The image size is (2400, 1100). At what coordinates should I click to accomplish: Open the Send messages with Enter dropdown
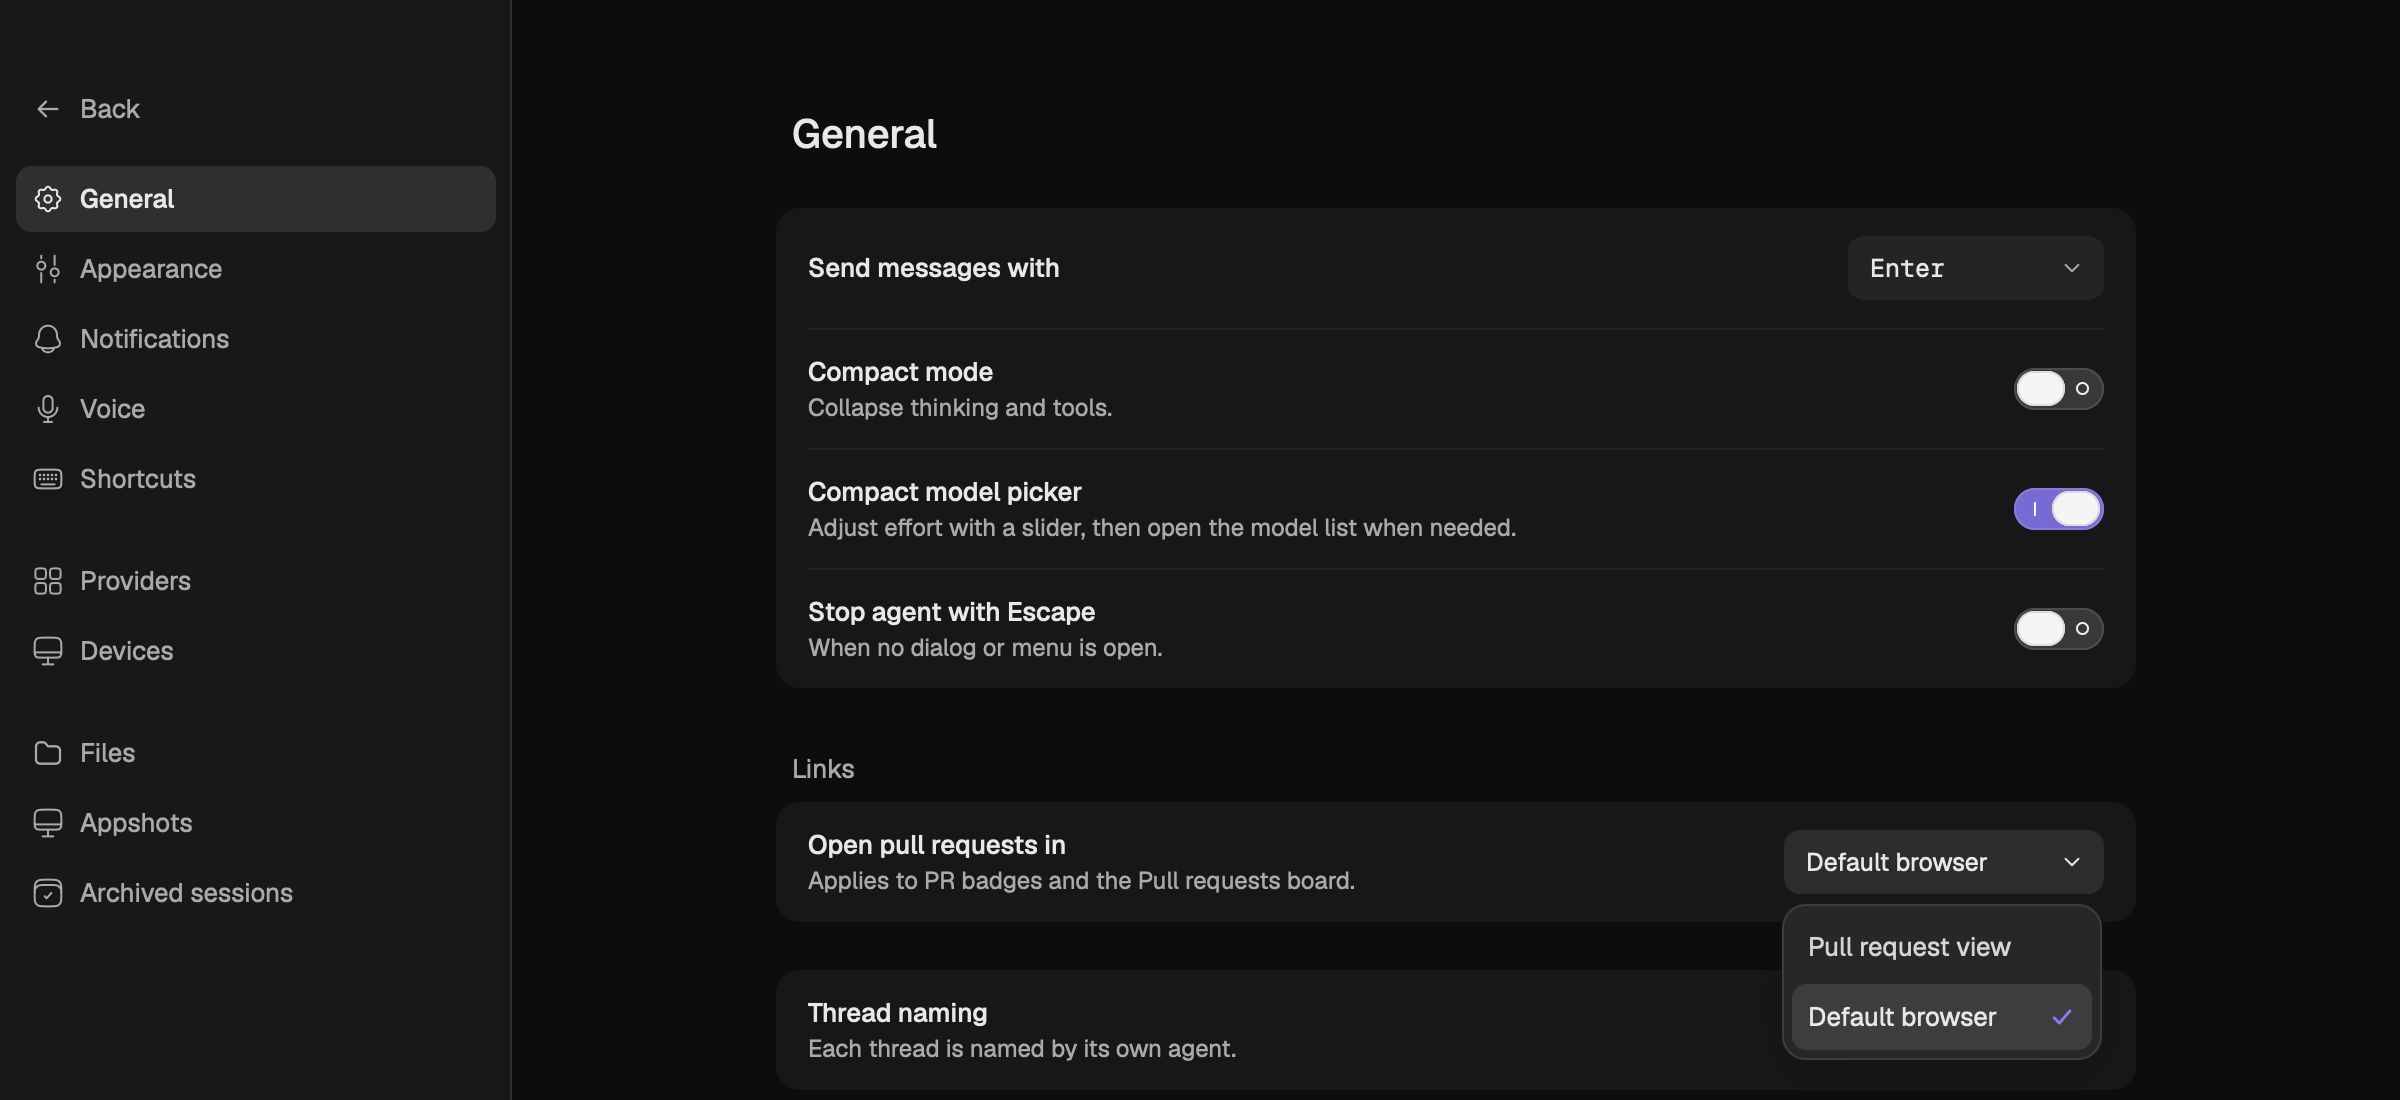click(1975, 268)
